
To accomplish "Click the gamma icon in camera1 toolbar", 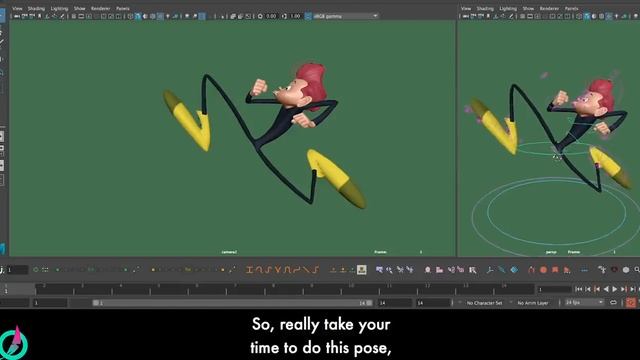I will (x=284, y=16).
